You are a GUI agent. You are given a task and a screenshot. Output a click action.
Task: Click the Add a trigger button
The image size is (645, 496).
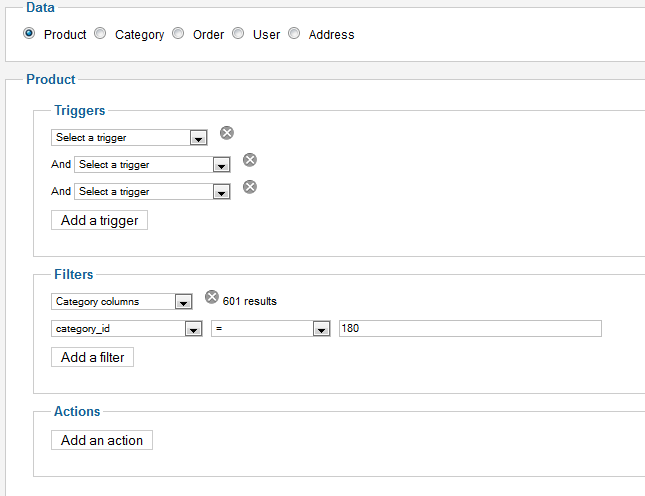tap(99, 220)
